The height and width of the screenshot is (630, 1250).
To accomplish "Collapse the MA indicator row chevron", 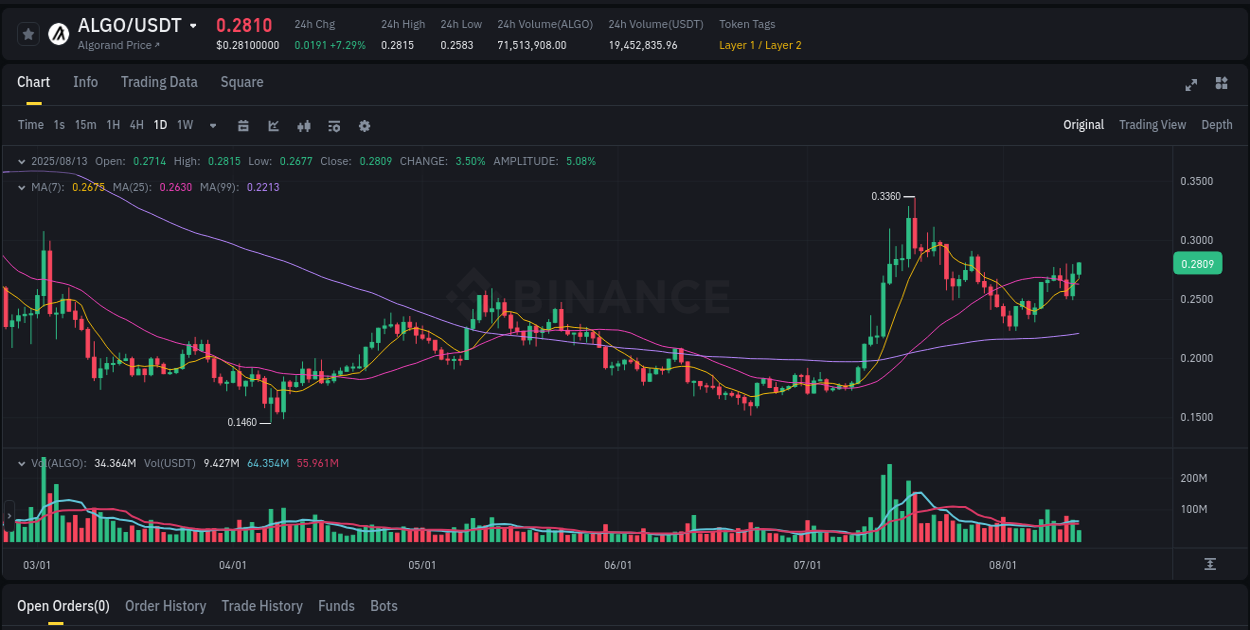I will (x=21, y=187).
